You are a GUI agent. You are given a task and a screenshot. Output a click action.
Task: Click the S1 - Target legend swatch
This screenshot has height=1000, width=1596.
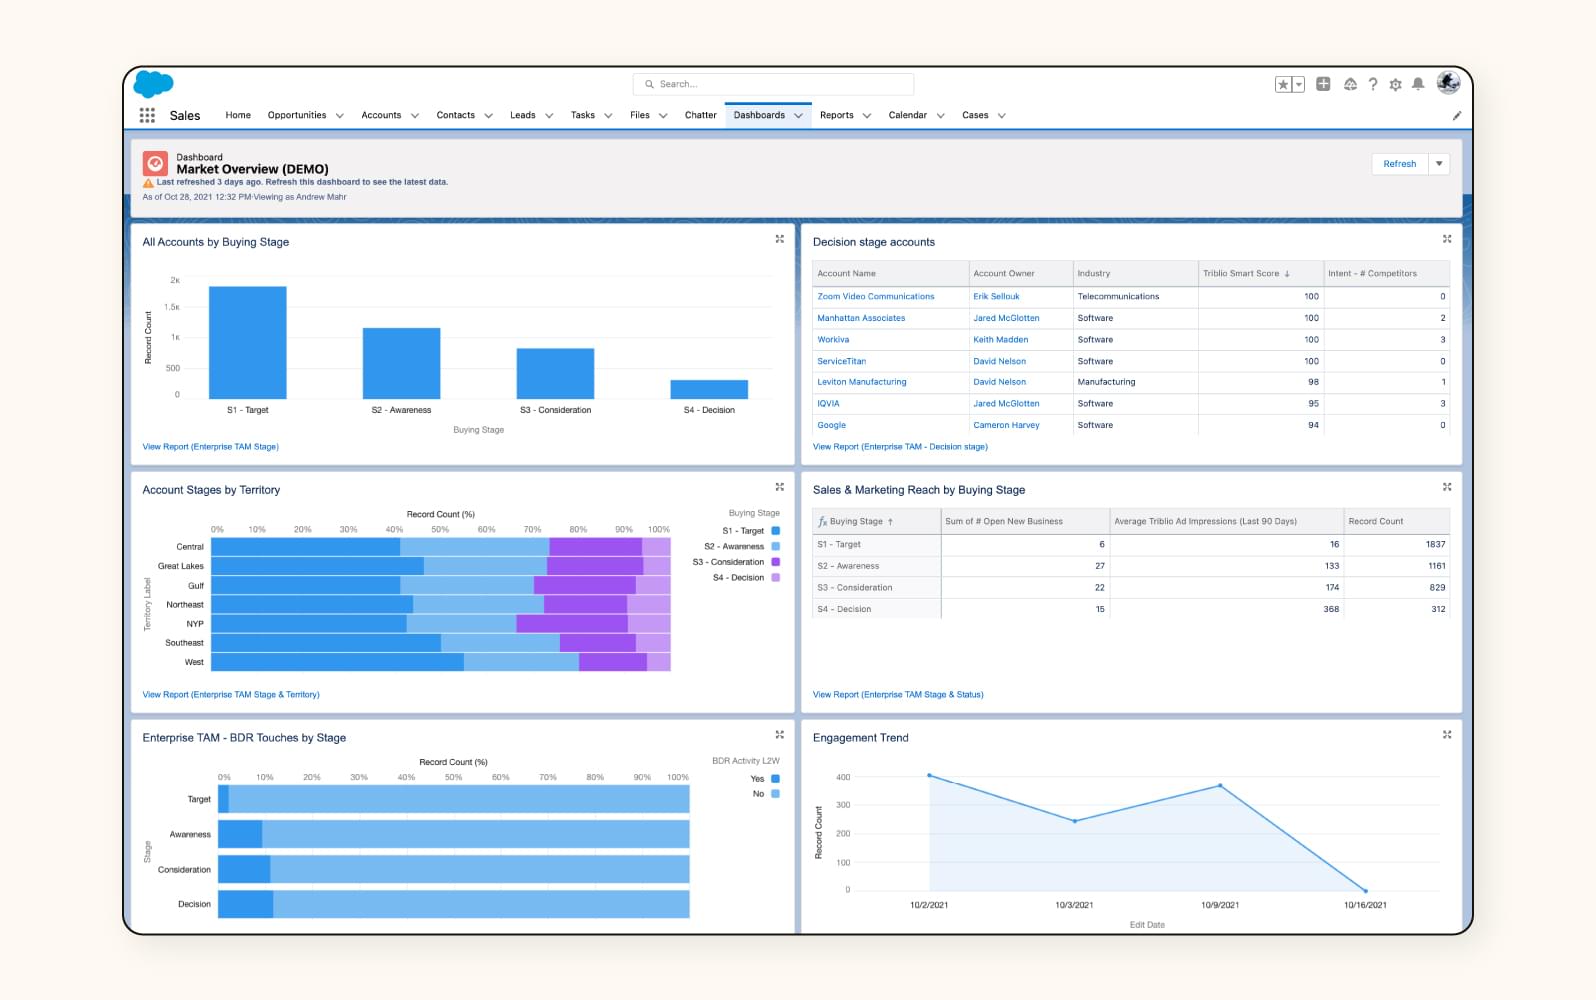(775, 531)
